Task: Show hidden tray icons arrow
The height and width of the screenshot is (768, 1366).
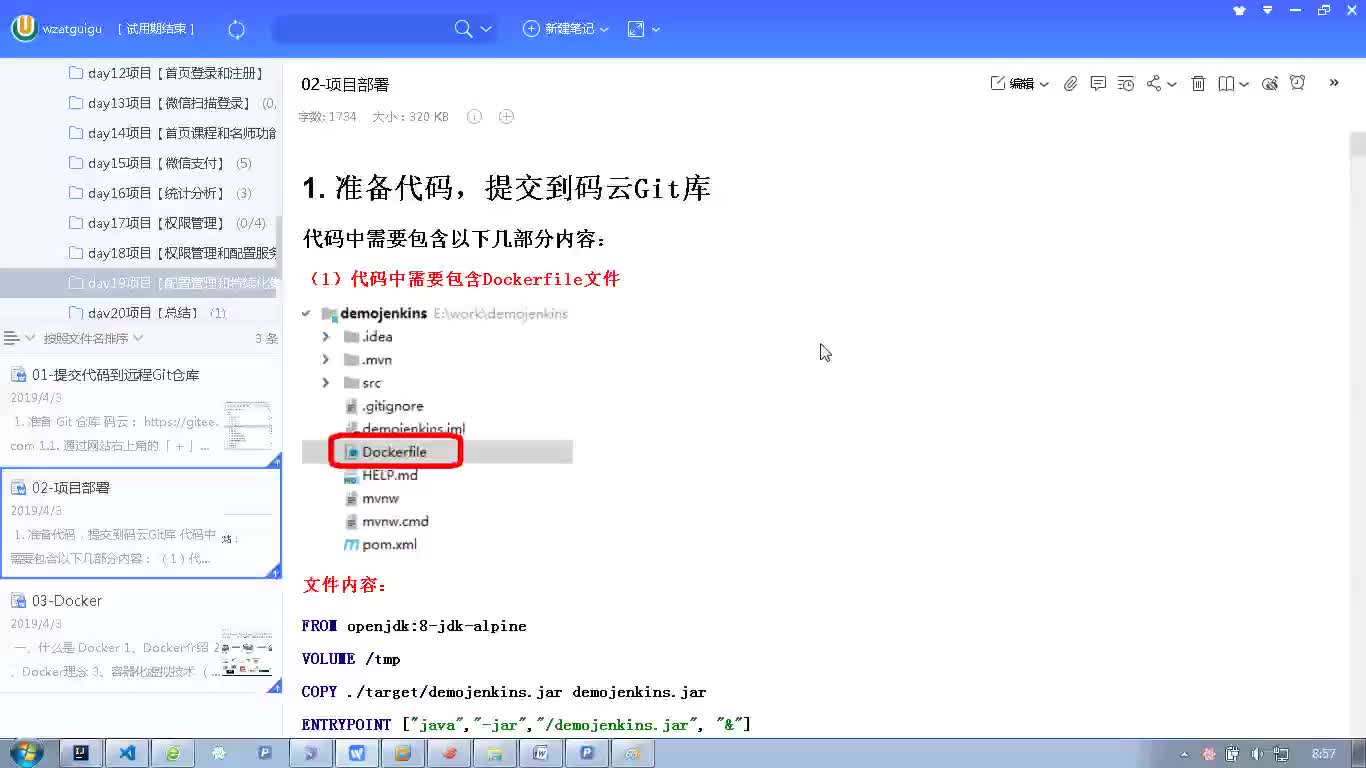Action: (1185, 754)
